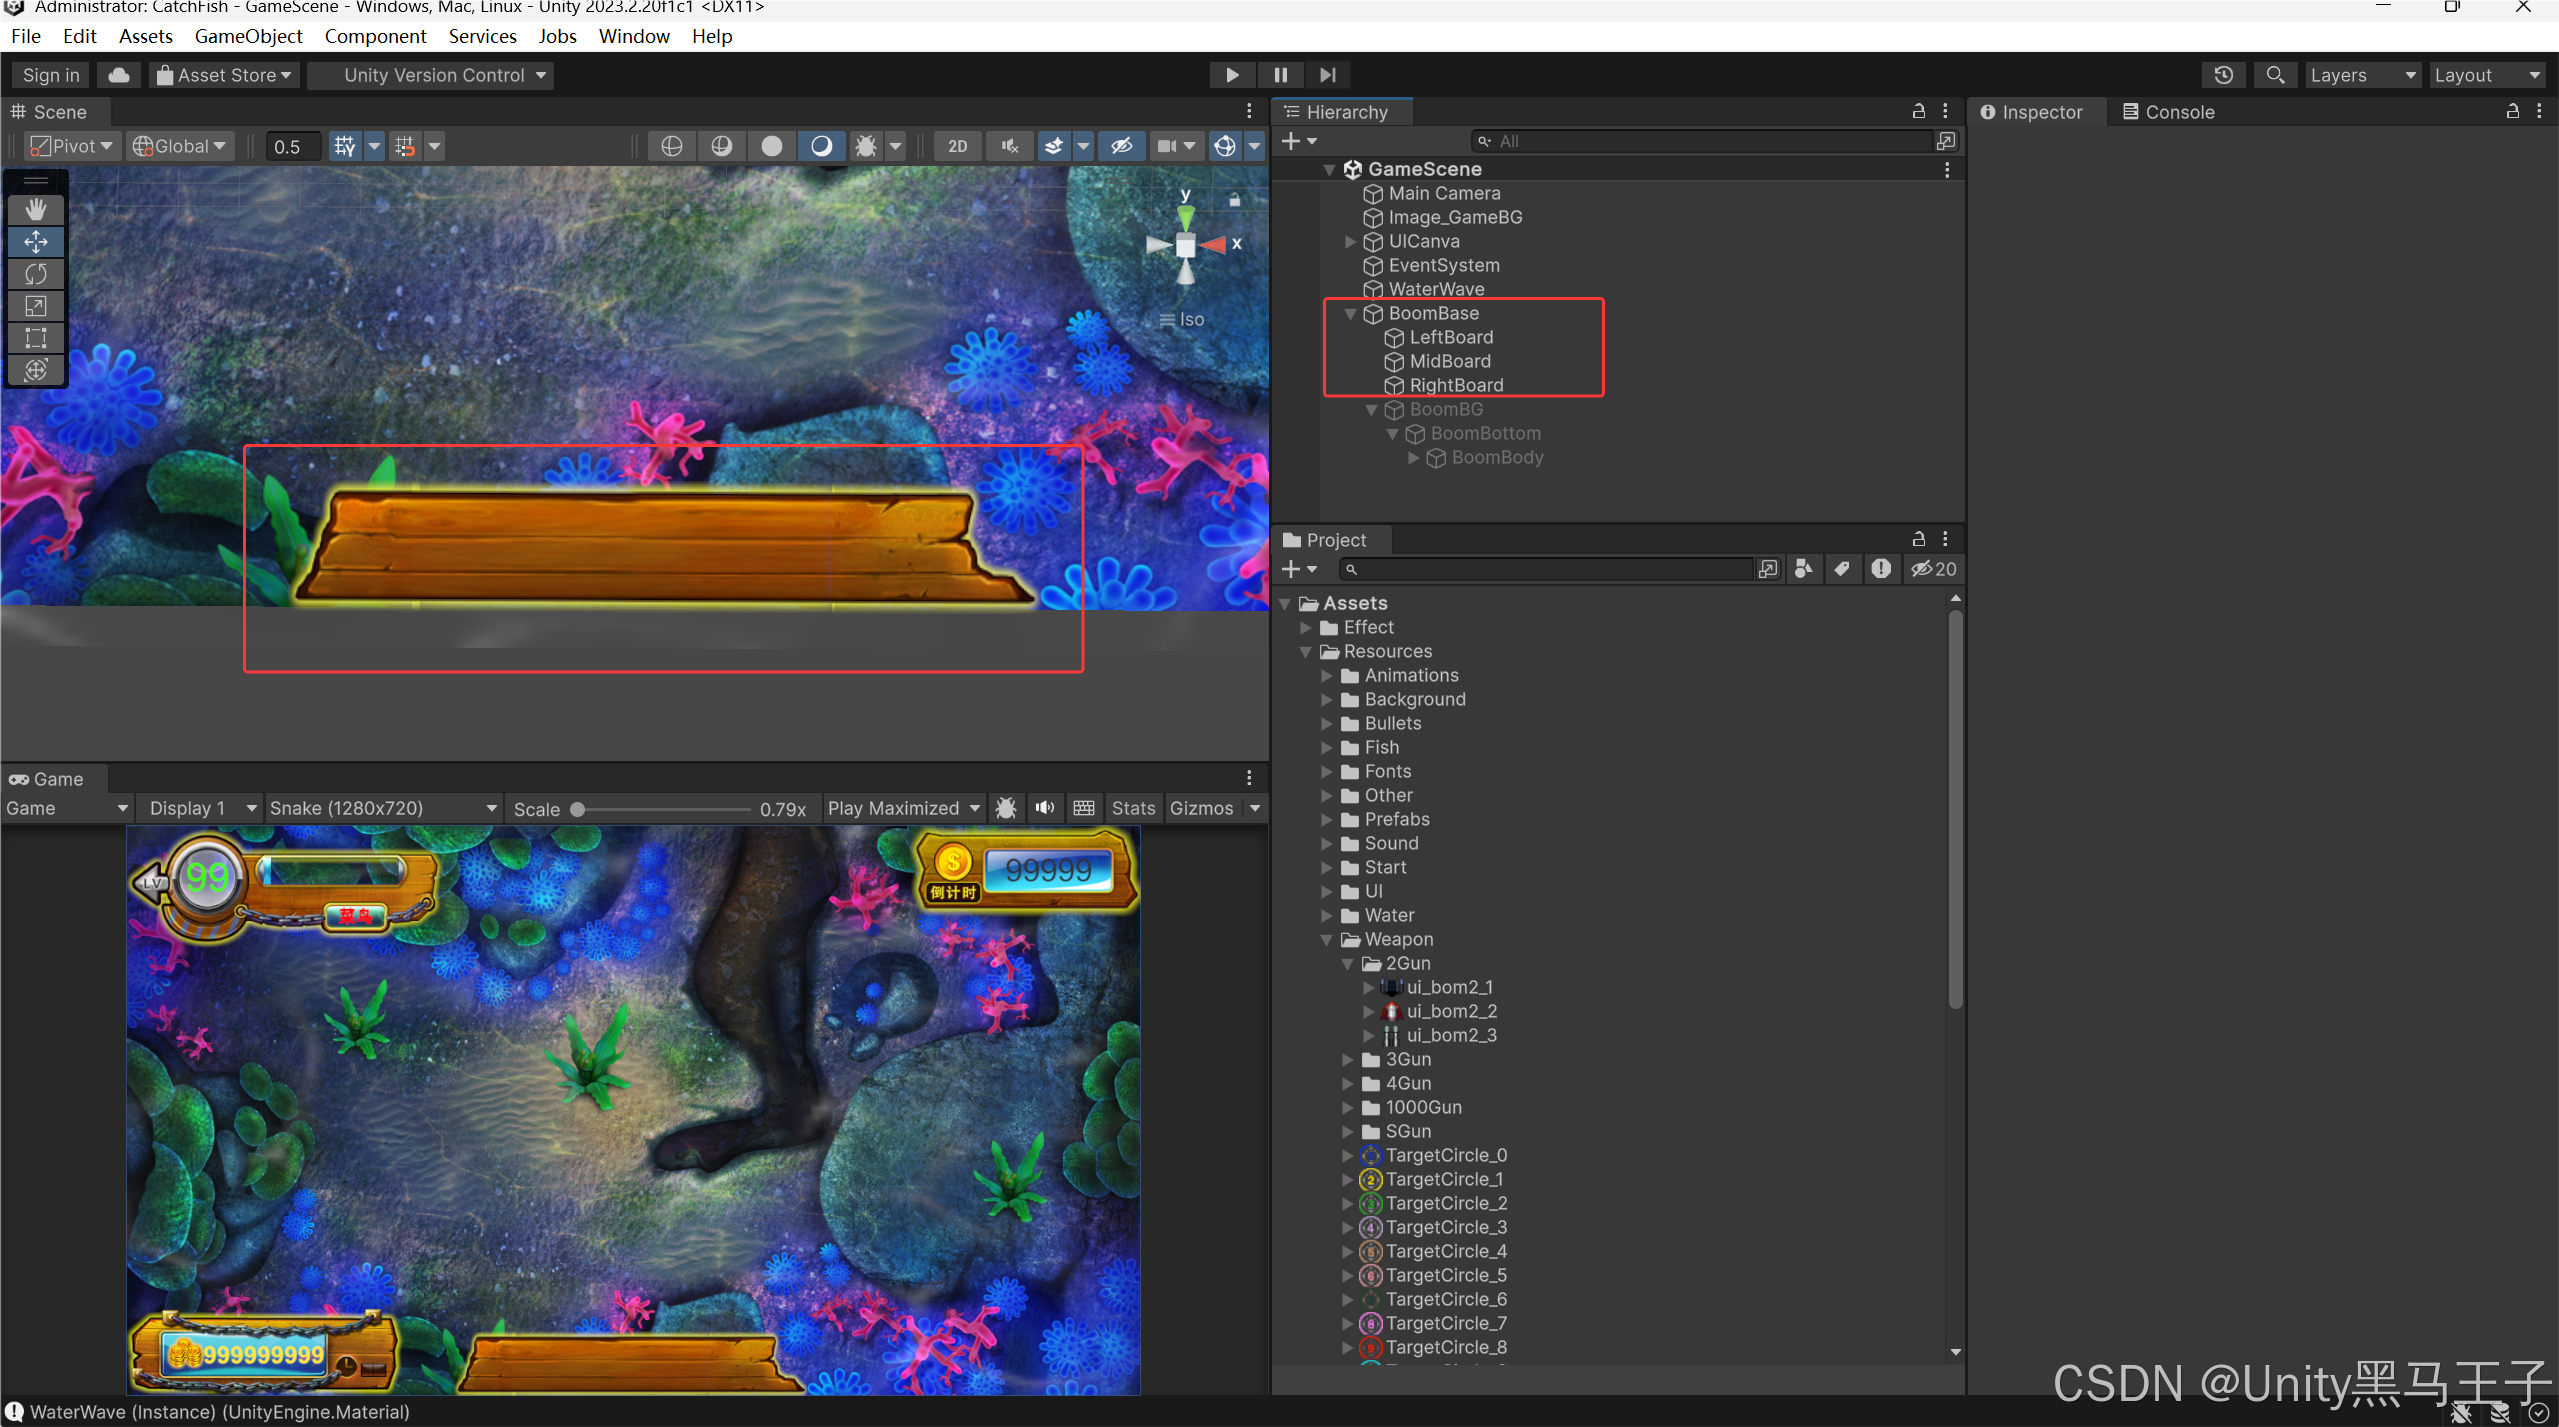Switch to the Console tab

[2168, 112]
